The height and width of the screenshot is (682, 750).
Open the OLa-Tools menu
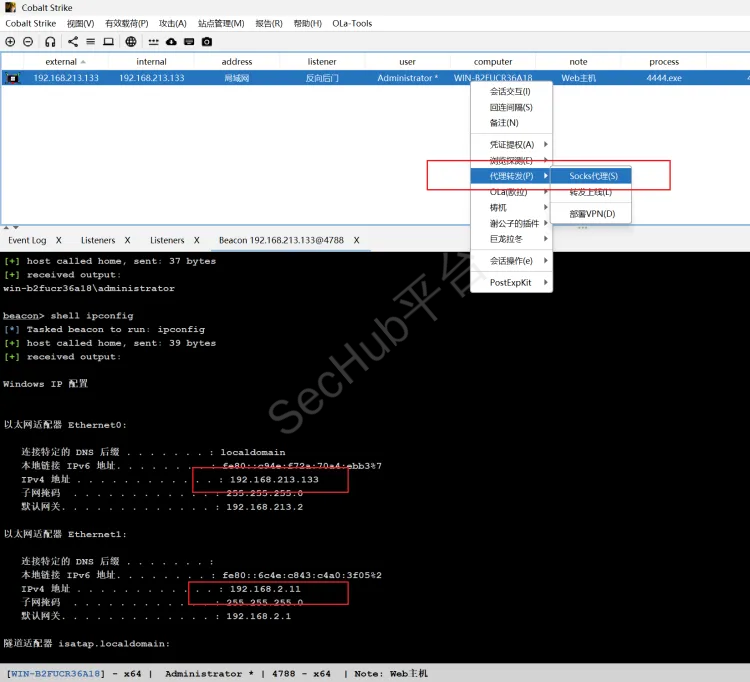(352, 23)
